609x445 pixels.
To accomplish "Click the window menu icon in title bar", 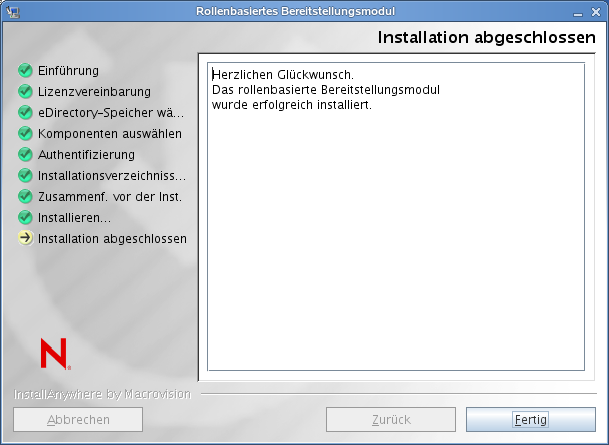I will pos(13,12).
